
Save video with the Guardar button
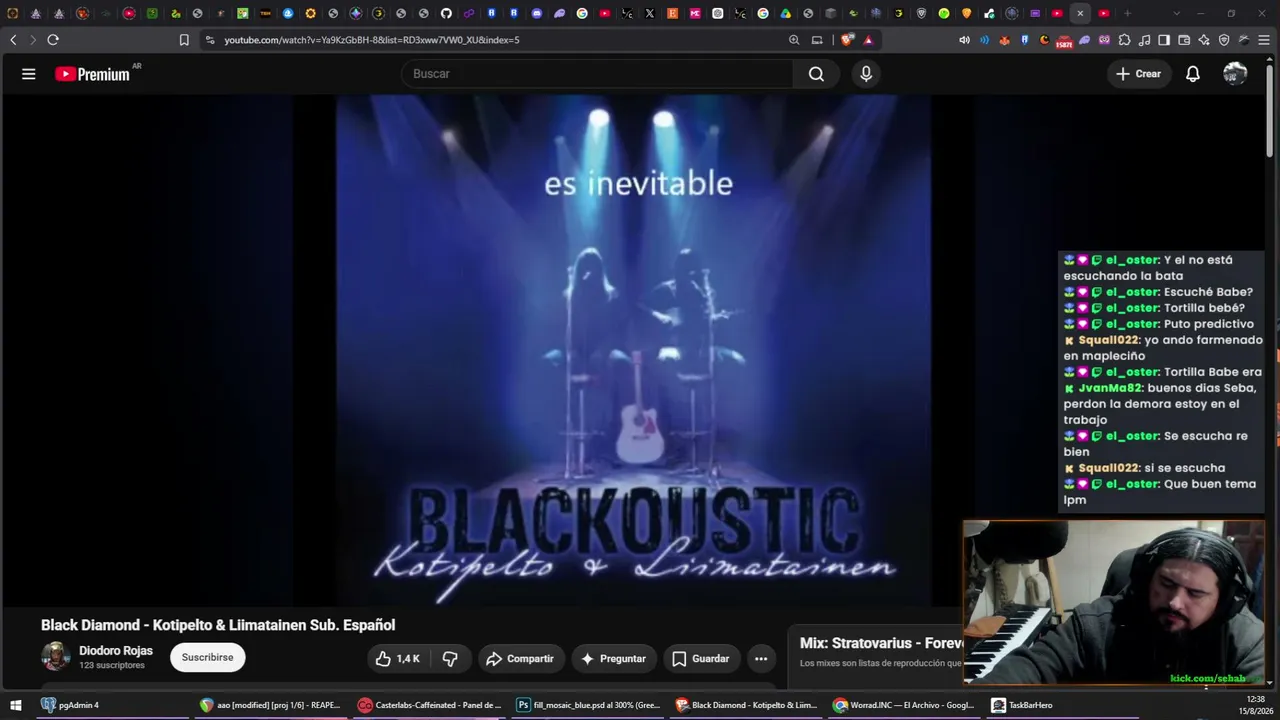[x=700, y=659]
